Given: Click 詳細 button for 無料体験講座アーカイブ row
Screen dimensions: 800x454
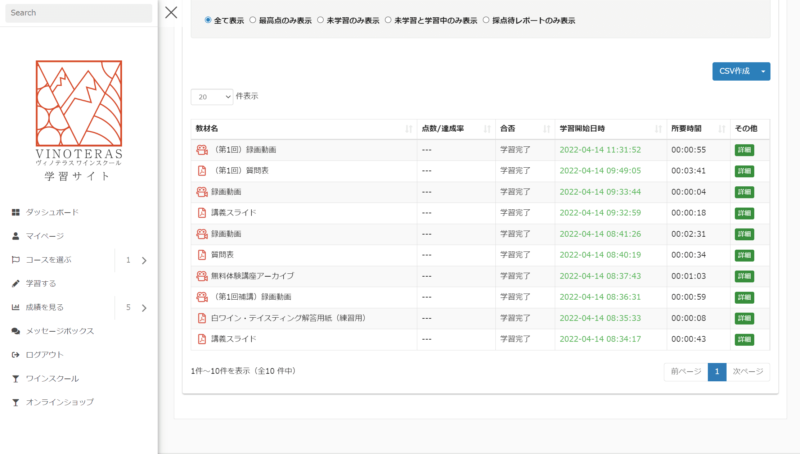Looking at the screenshot, I should [745, 275].
